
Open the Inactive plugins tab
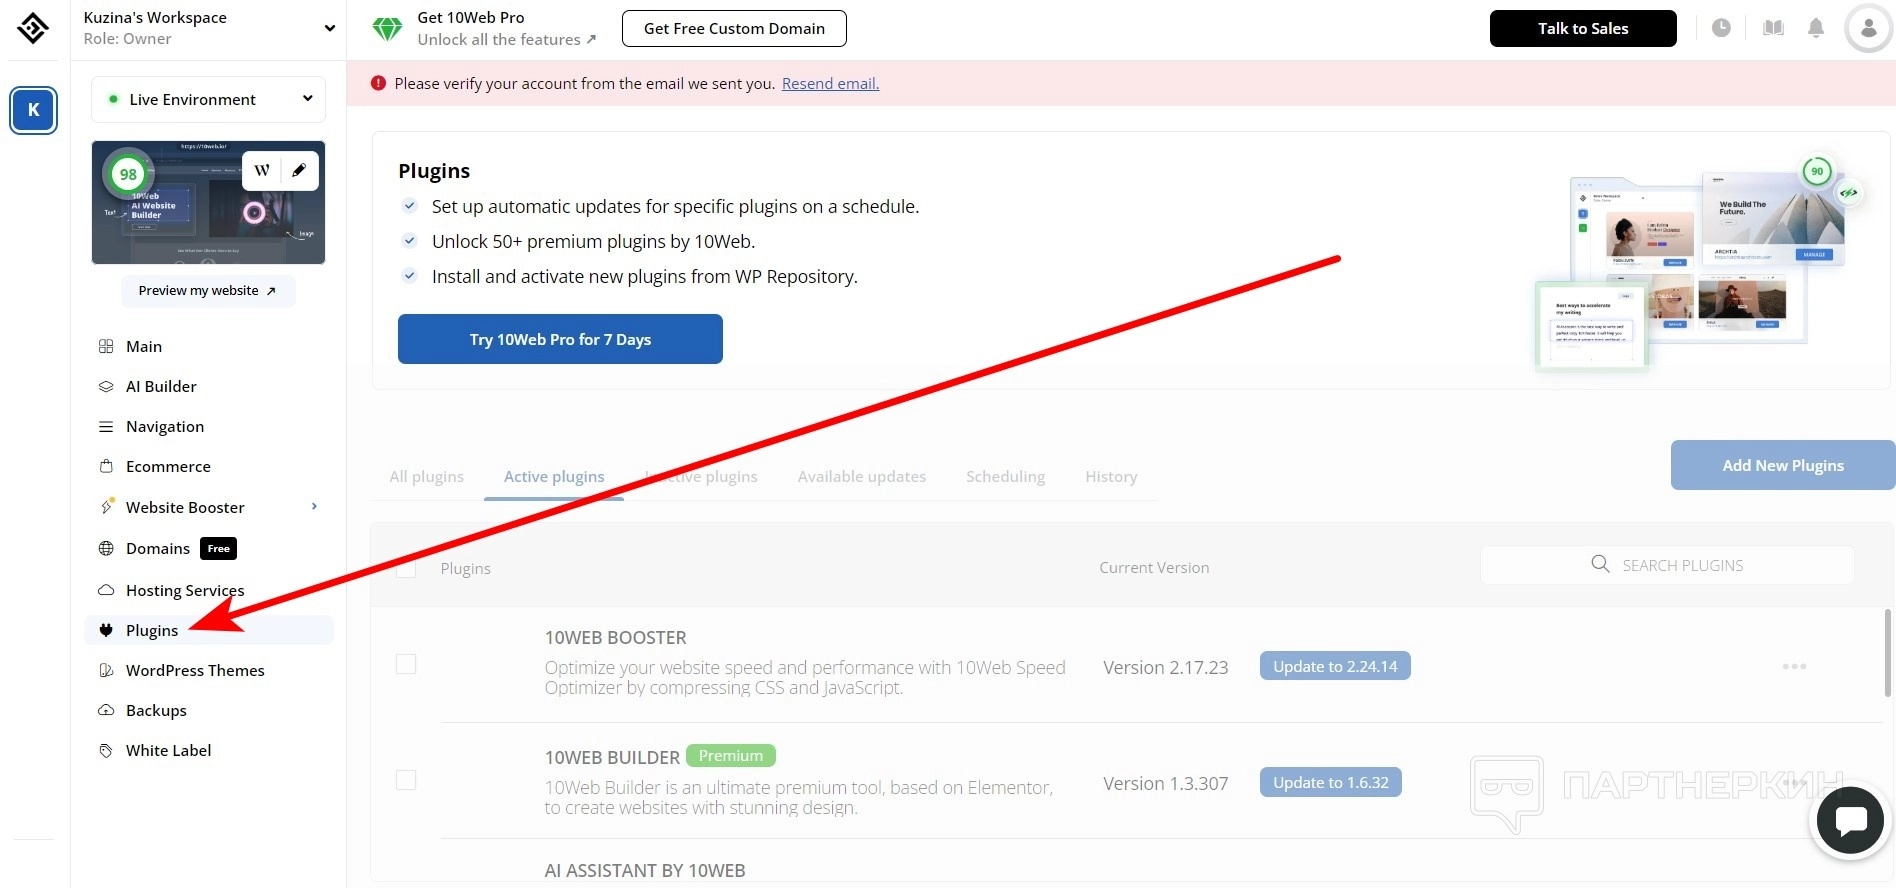pyautogui.click(x=701, y=476)
